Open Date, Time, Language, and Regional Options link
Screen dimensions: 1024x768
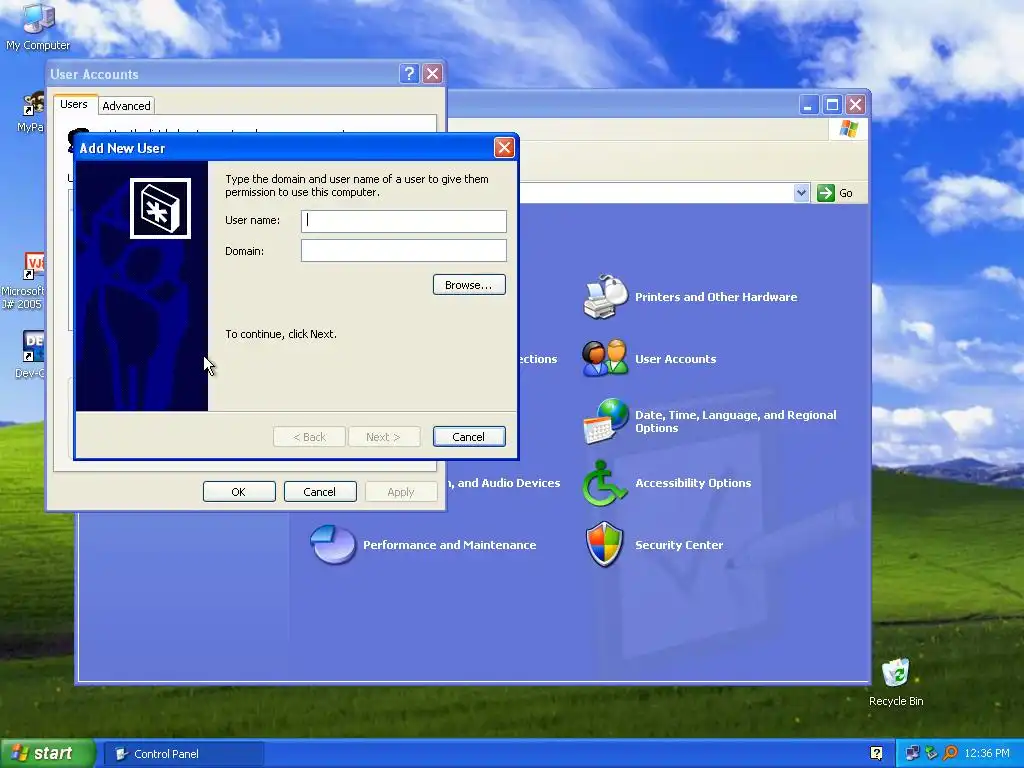point(735,421)
